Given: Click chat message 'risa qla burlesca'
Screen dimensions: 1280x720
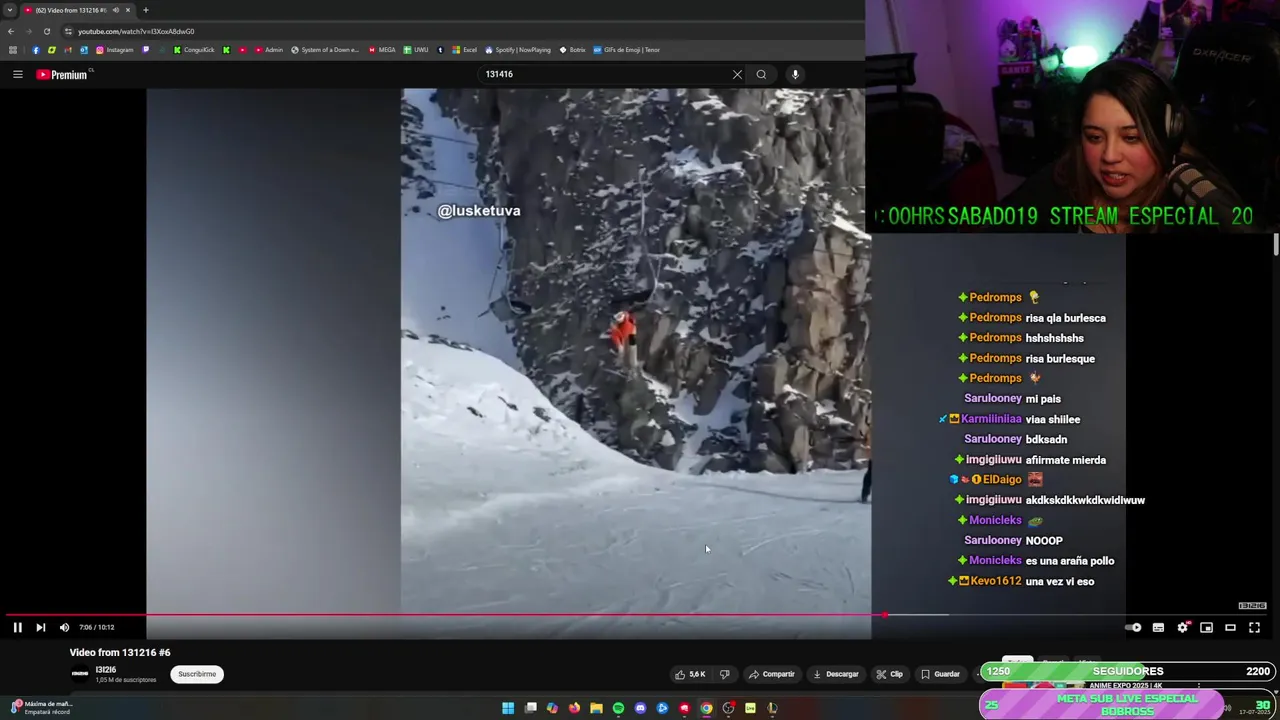Looking at the screenshot, I should point(1066,318).
